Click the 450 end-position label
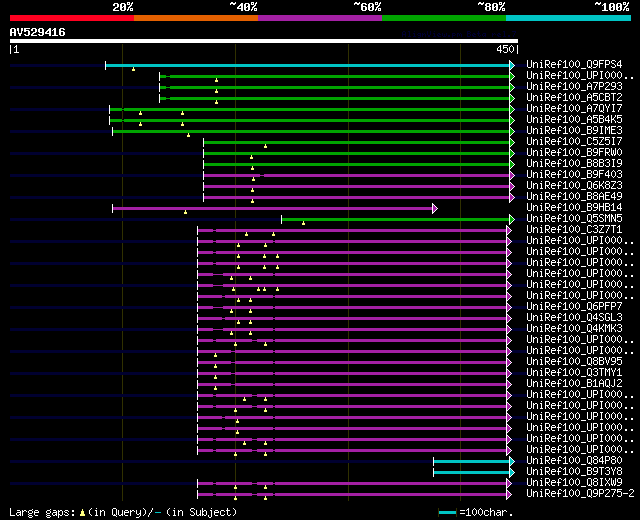This screenshot has height=520, width=640. tap(505, 49)
